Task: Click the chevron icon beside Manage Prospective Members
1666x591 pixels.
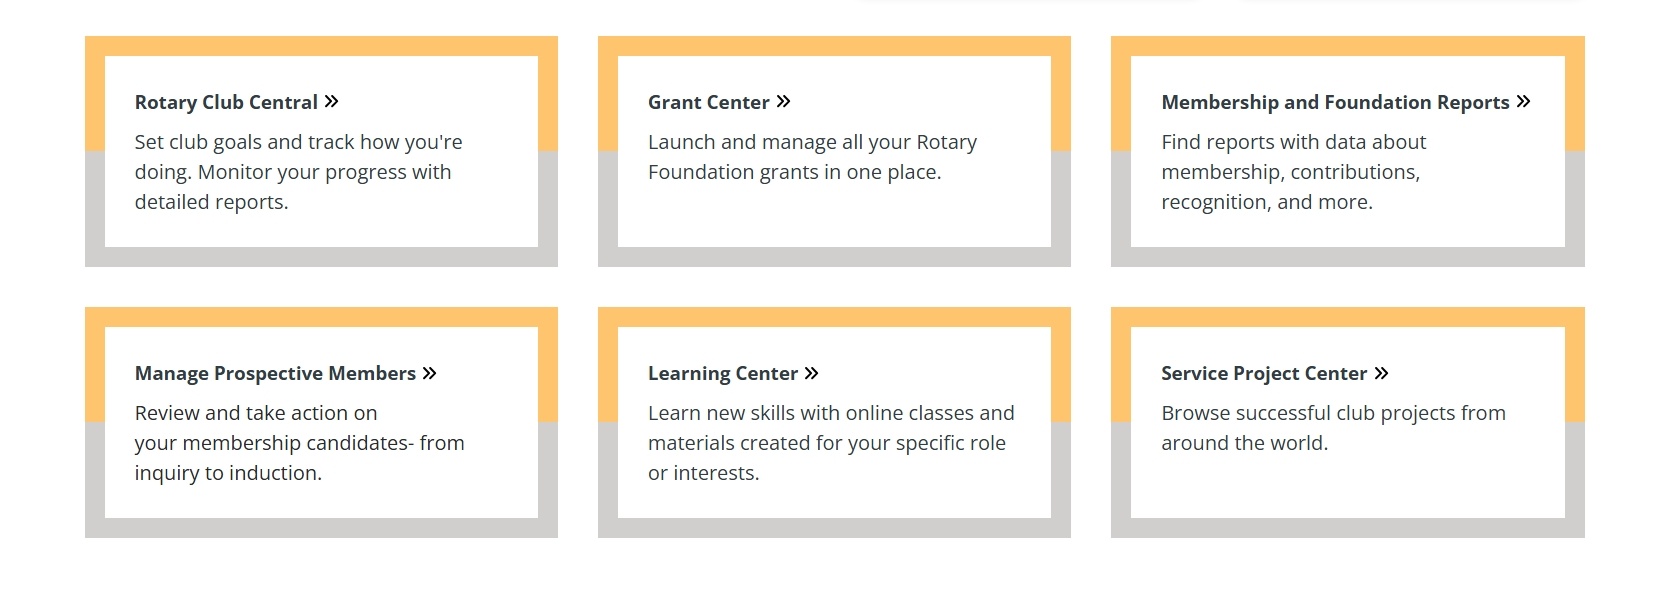Action: tap(429, 373)
